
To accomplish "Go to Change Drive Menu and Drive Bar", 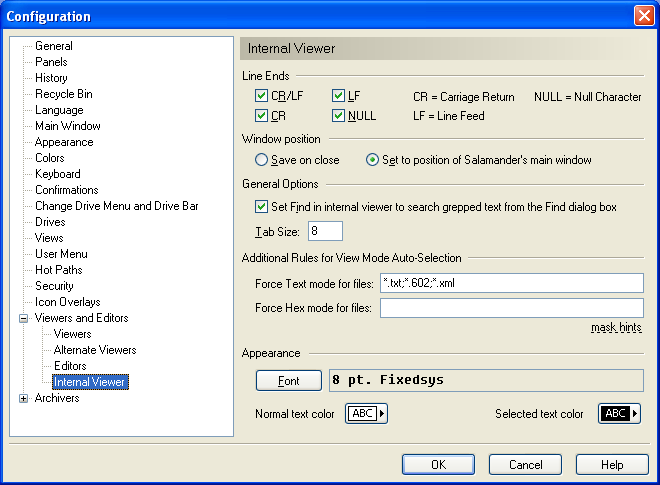I will [116, 206].
